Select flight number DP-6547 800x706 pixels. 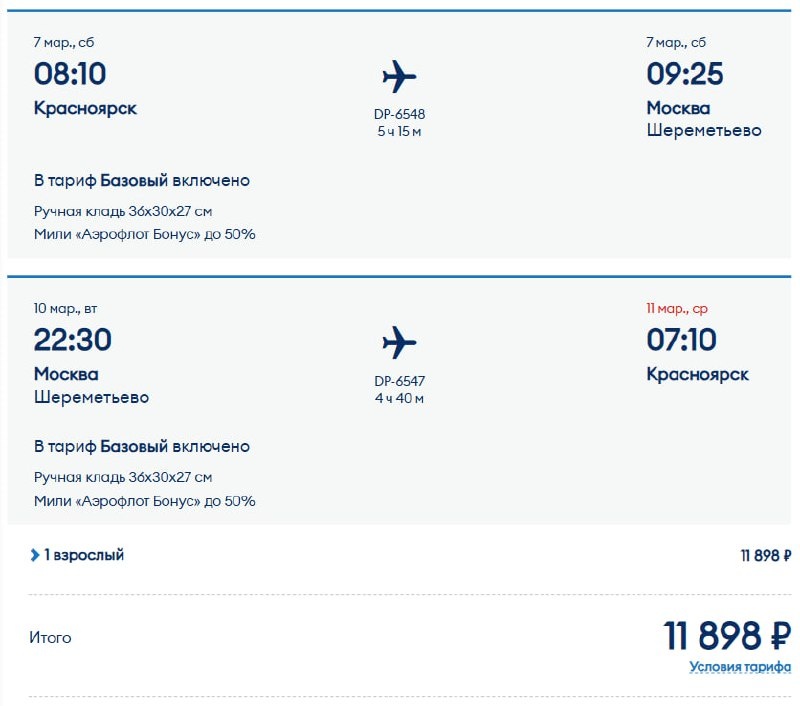point(399,381)
